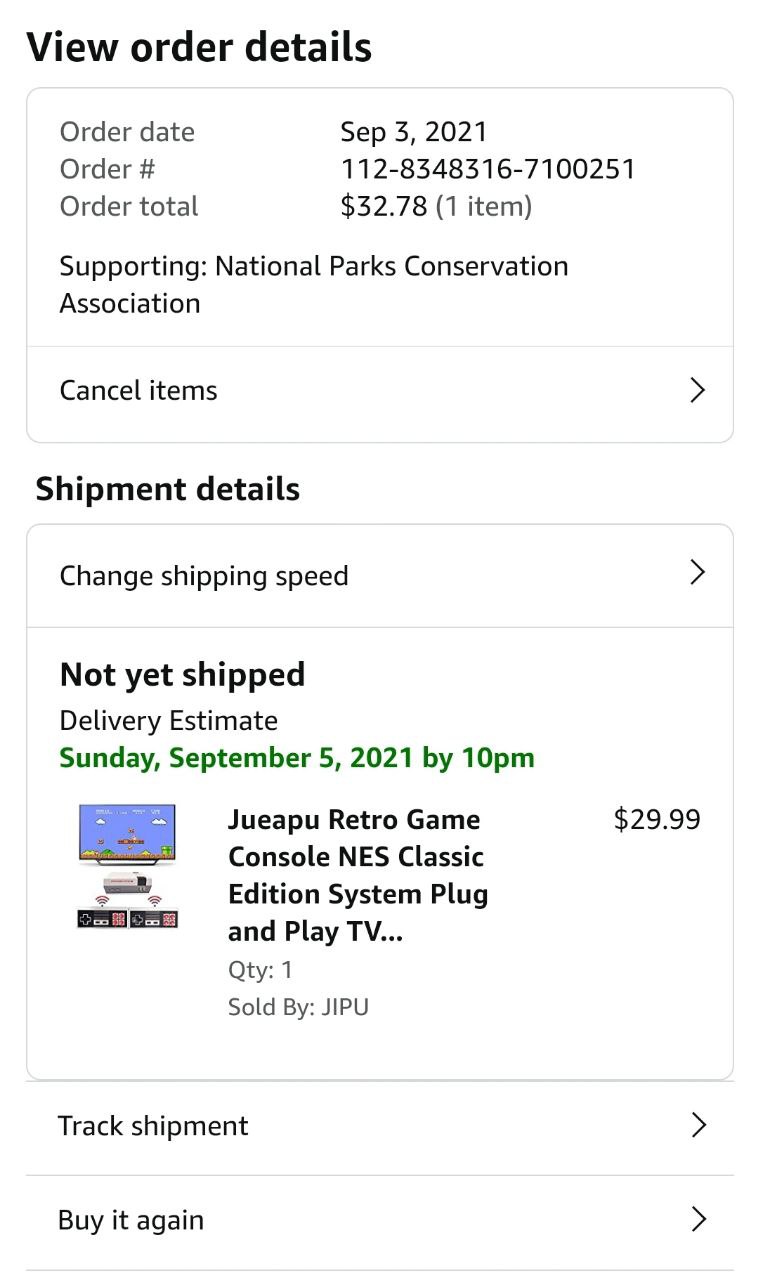Click the chevron arrow beside Cancel items
The height and width of the screenshot is (1280, 759).
[698, 390]
